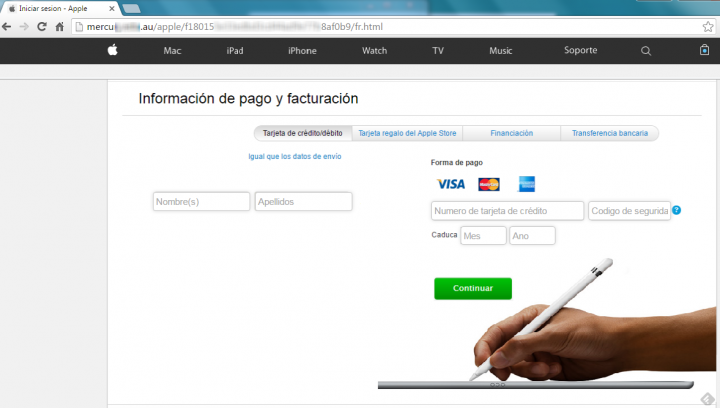Viewport: 720px width, 408px height.
Task: Open the Mac menu
Action: click(172, 51)
